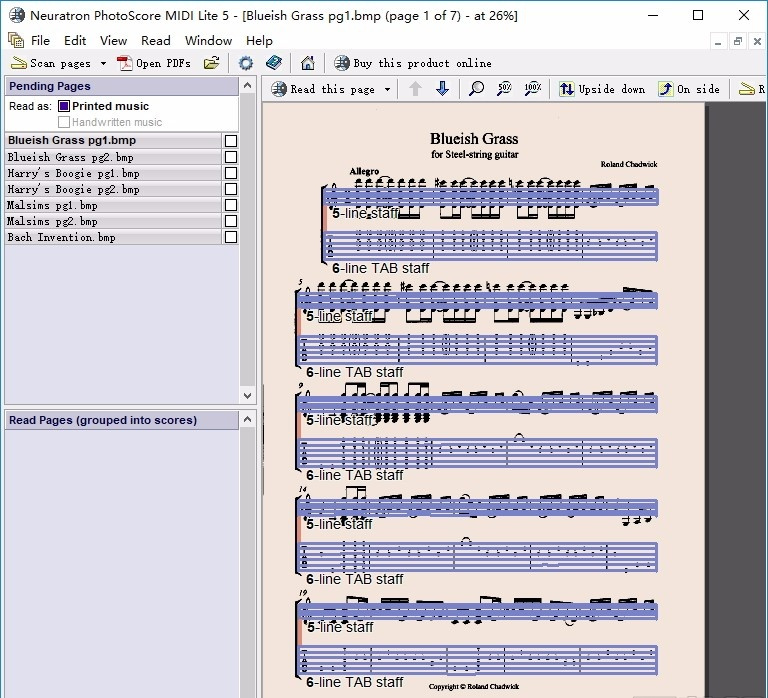
Task: Open preferences via the gear icon
Action: point(246,63)
